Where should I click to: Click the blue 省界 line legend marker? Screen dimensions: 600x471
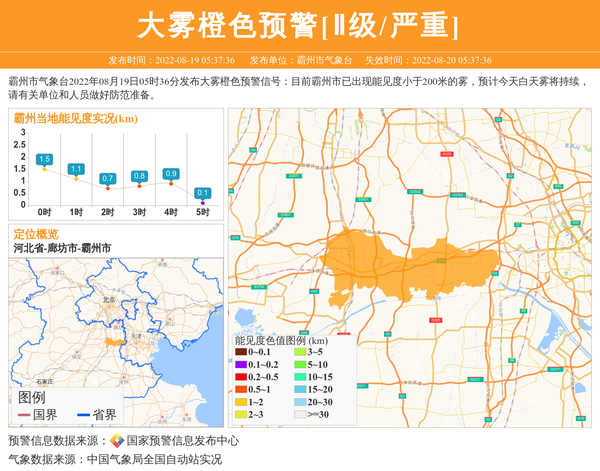click(x=82, y=415)
